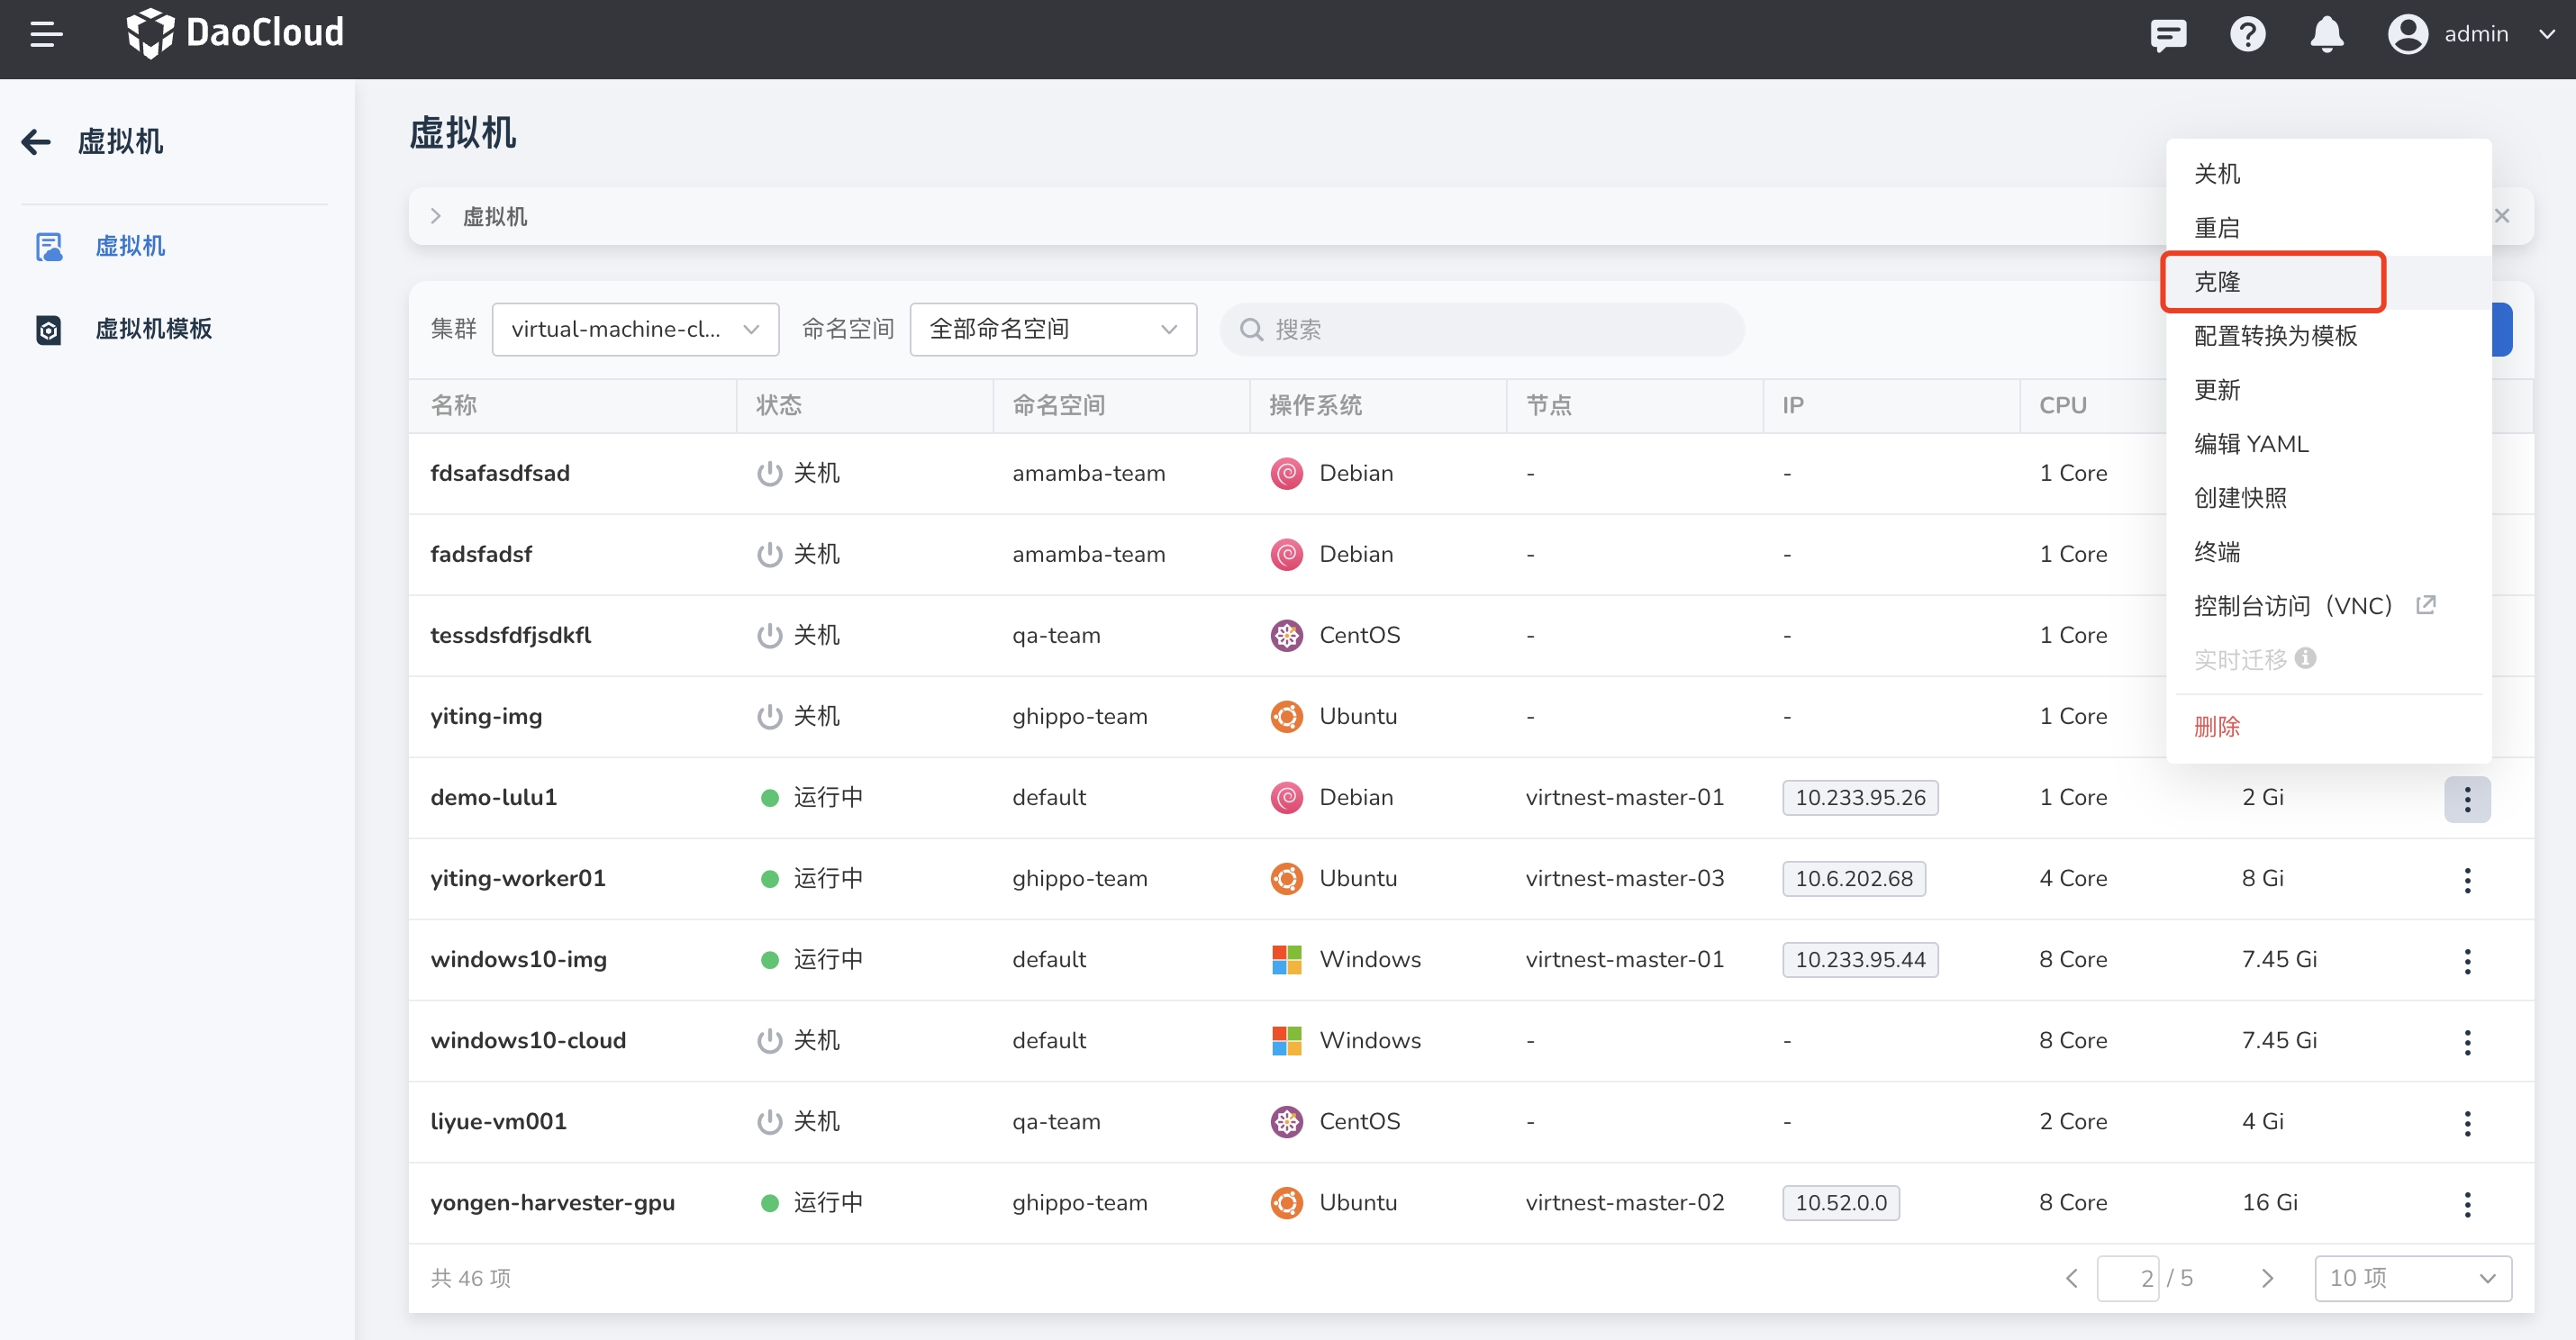Select 克隆 from the context menu
The height and width of the screenshot is (1340, 2576).
pyautogui.click(x=2217, y=282)
